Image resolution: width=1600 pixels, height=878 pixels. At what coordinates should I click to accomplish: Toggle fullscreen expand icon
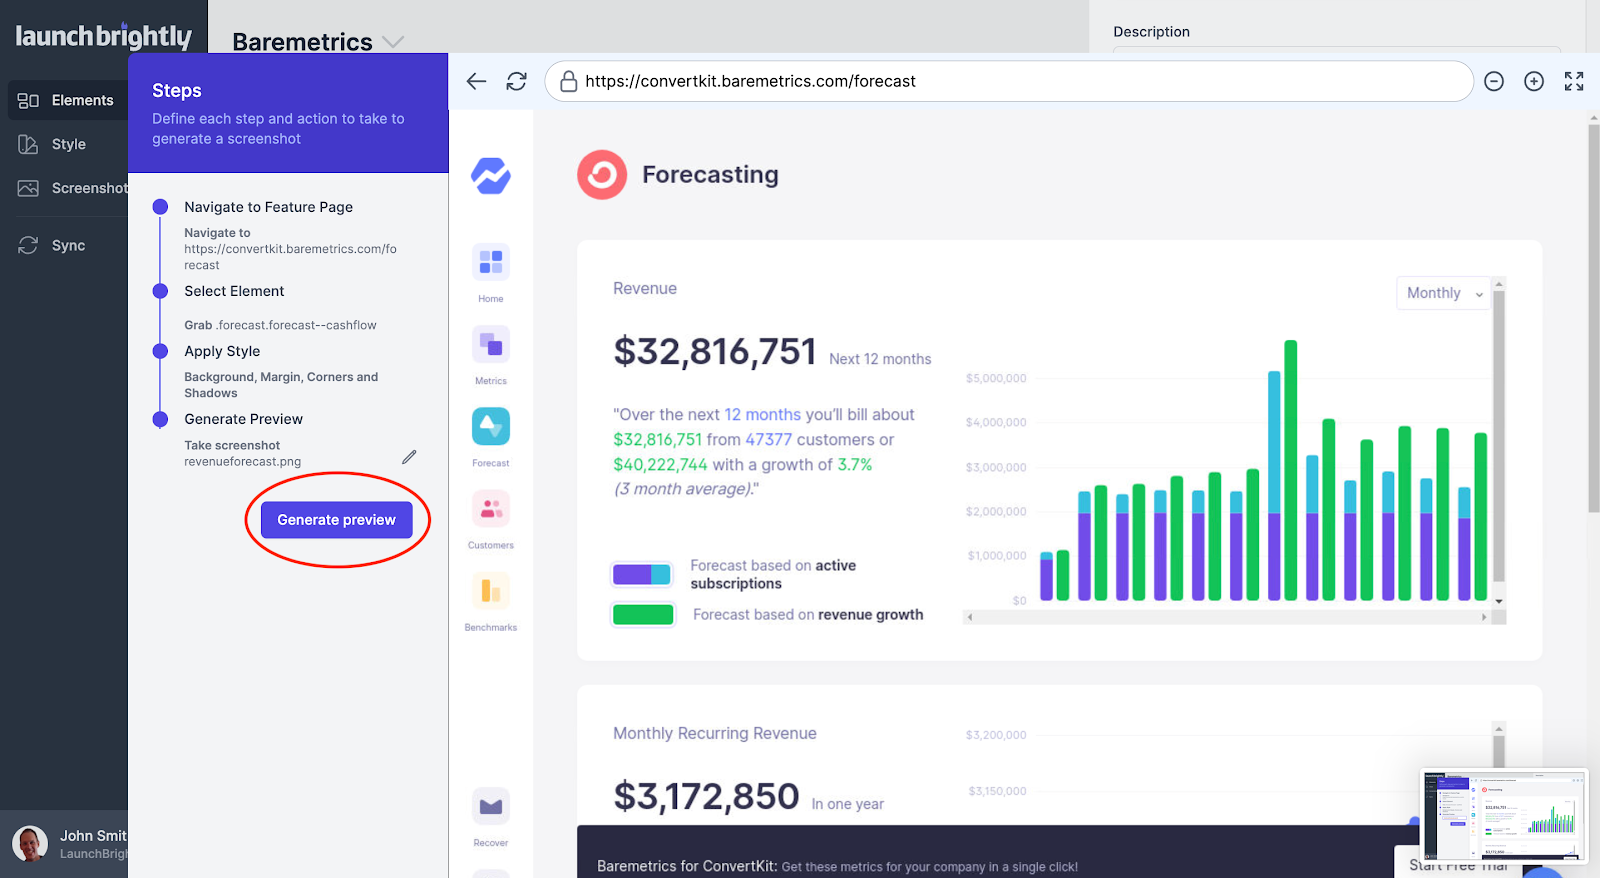pos(1573,82)
